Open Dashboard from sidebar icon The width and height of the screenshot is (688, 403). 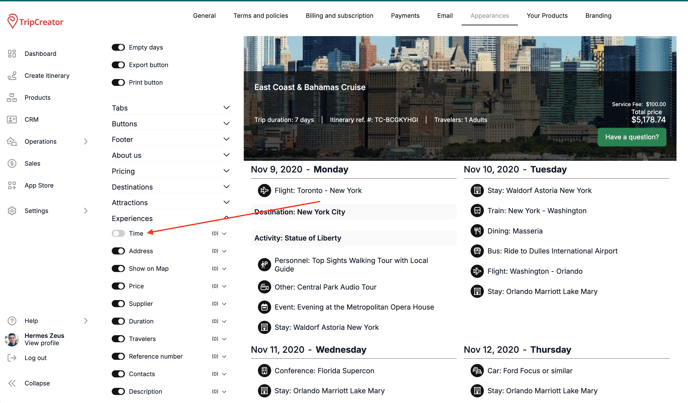12,54
